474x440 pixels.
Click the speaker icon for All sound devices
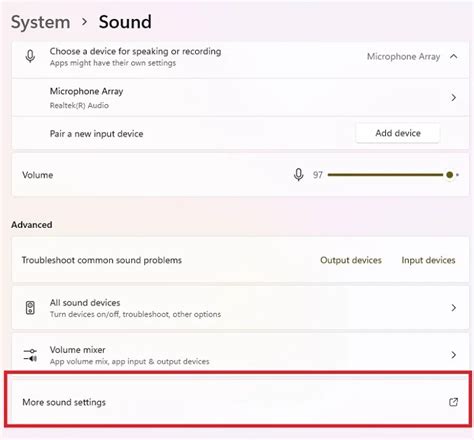click(x=30, y=308)
